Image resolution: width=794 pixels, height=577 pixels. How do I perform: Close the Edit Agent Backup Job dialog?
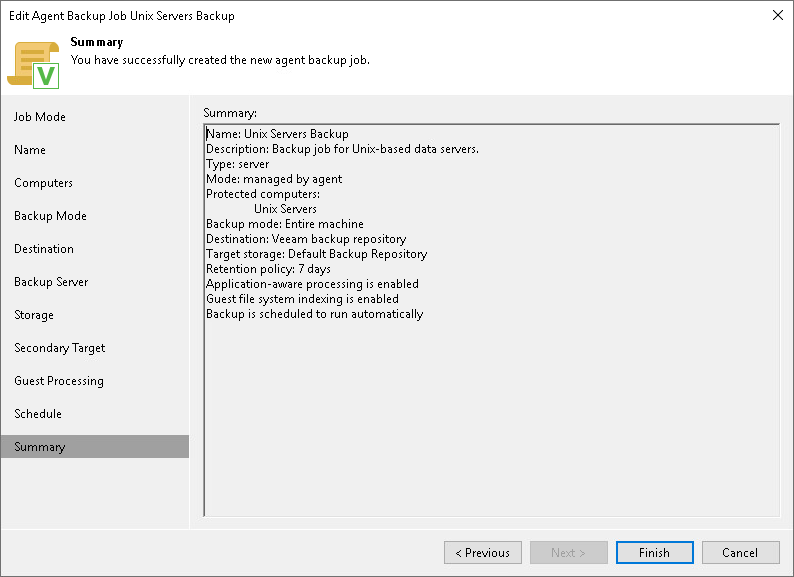[x=778, y=15]
